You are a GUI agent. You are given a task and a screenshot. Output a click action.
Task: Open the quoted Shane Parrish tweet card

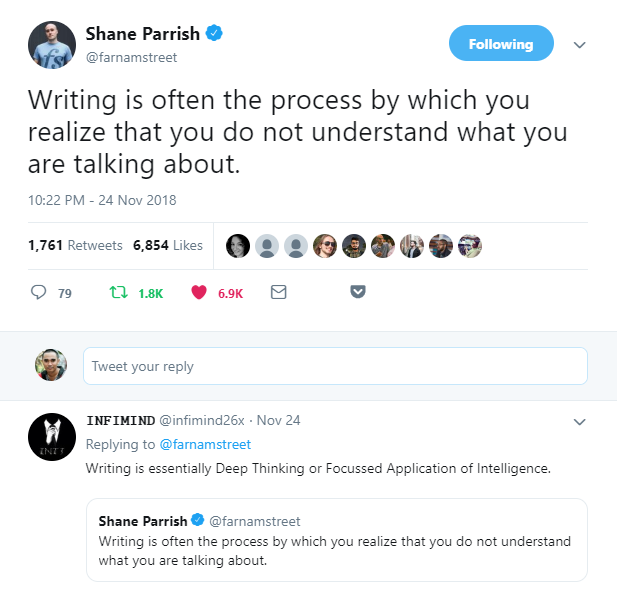[x=336, y=539]
